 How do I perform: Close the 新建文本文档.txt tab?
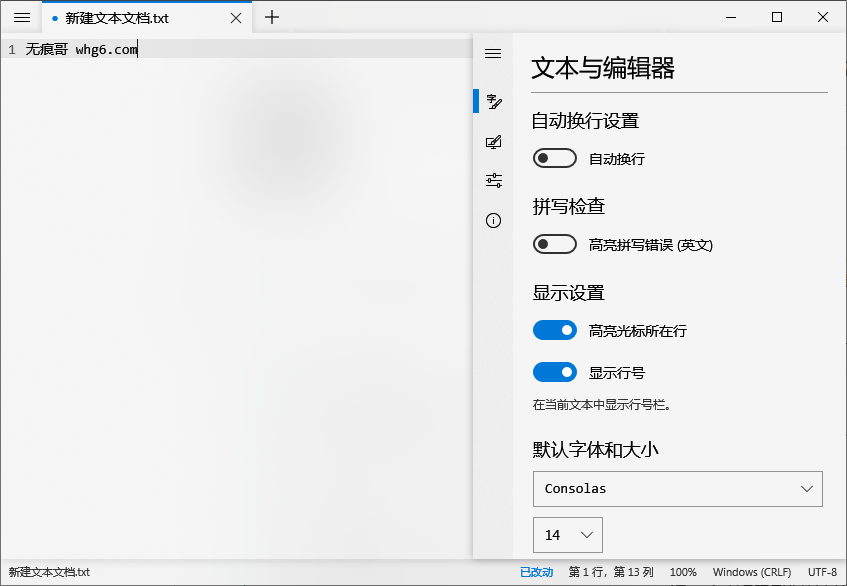(x=235, y=17)
